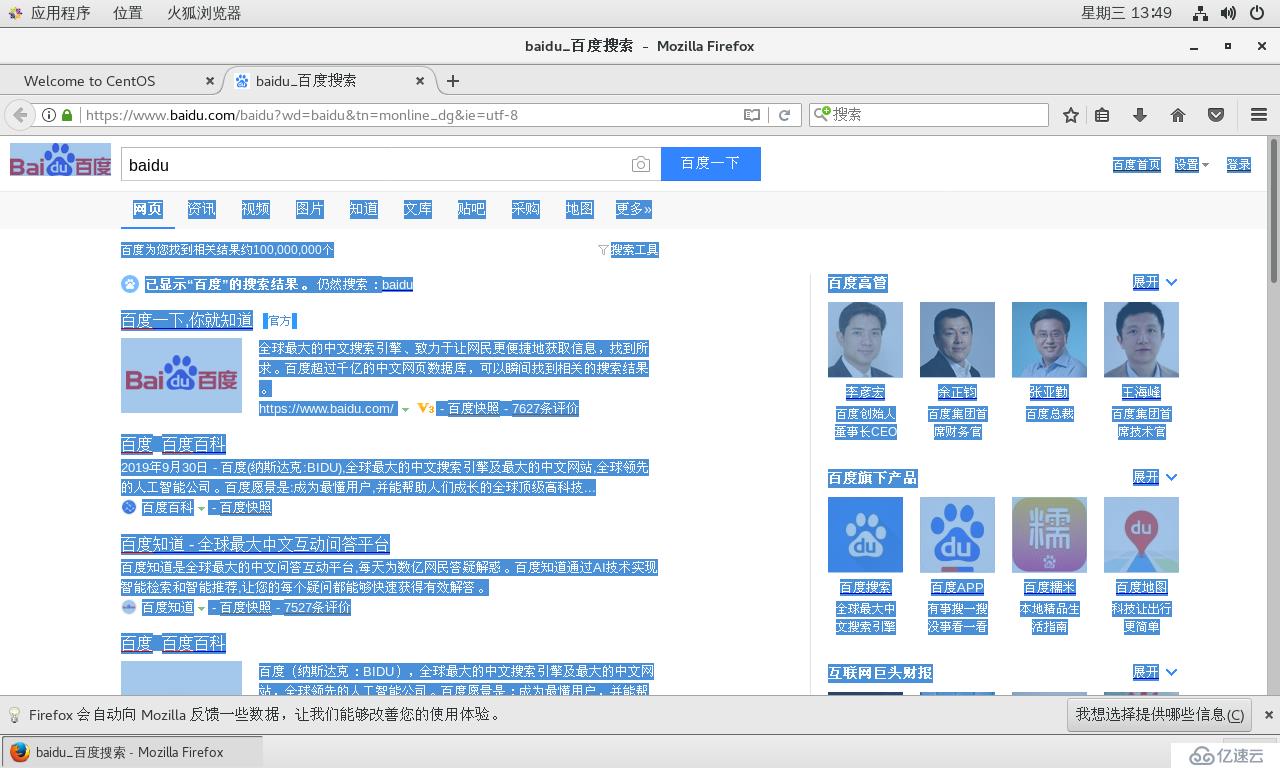Open site identity info icon in address bar

[x=48, y=115]
